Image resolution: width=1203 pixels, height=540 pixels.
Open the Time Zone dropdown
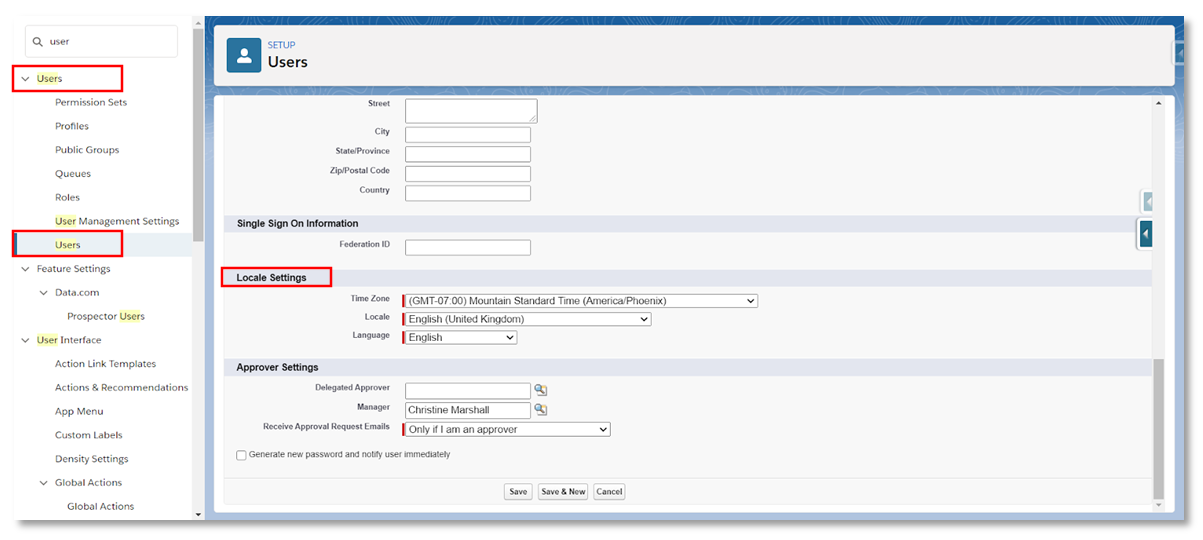click(x=580, y=301)
